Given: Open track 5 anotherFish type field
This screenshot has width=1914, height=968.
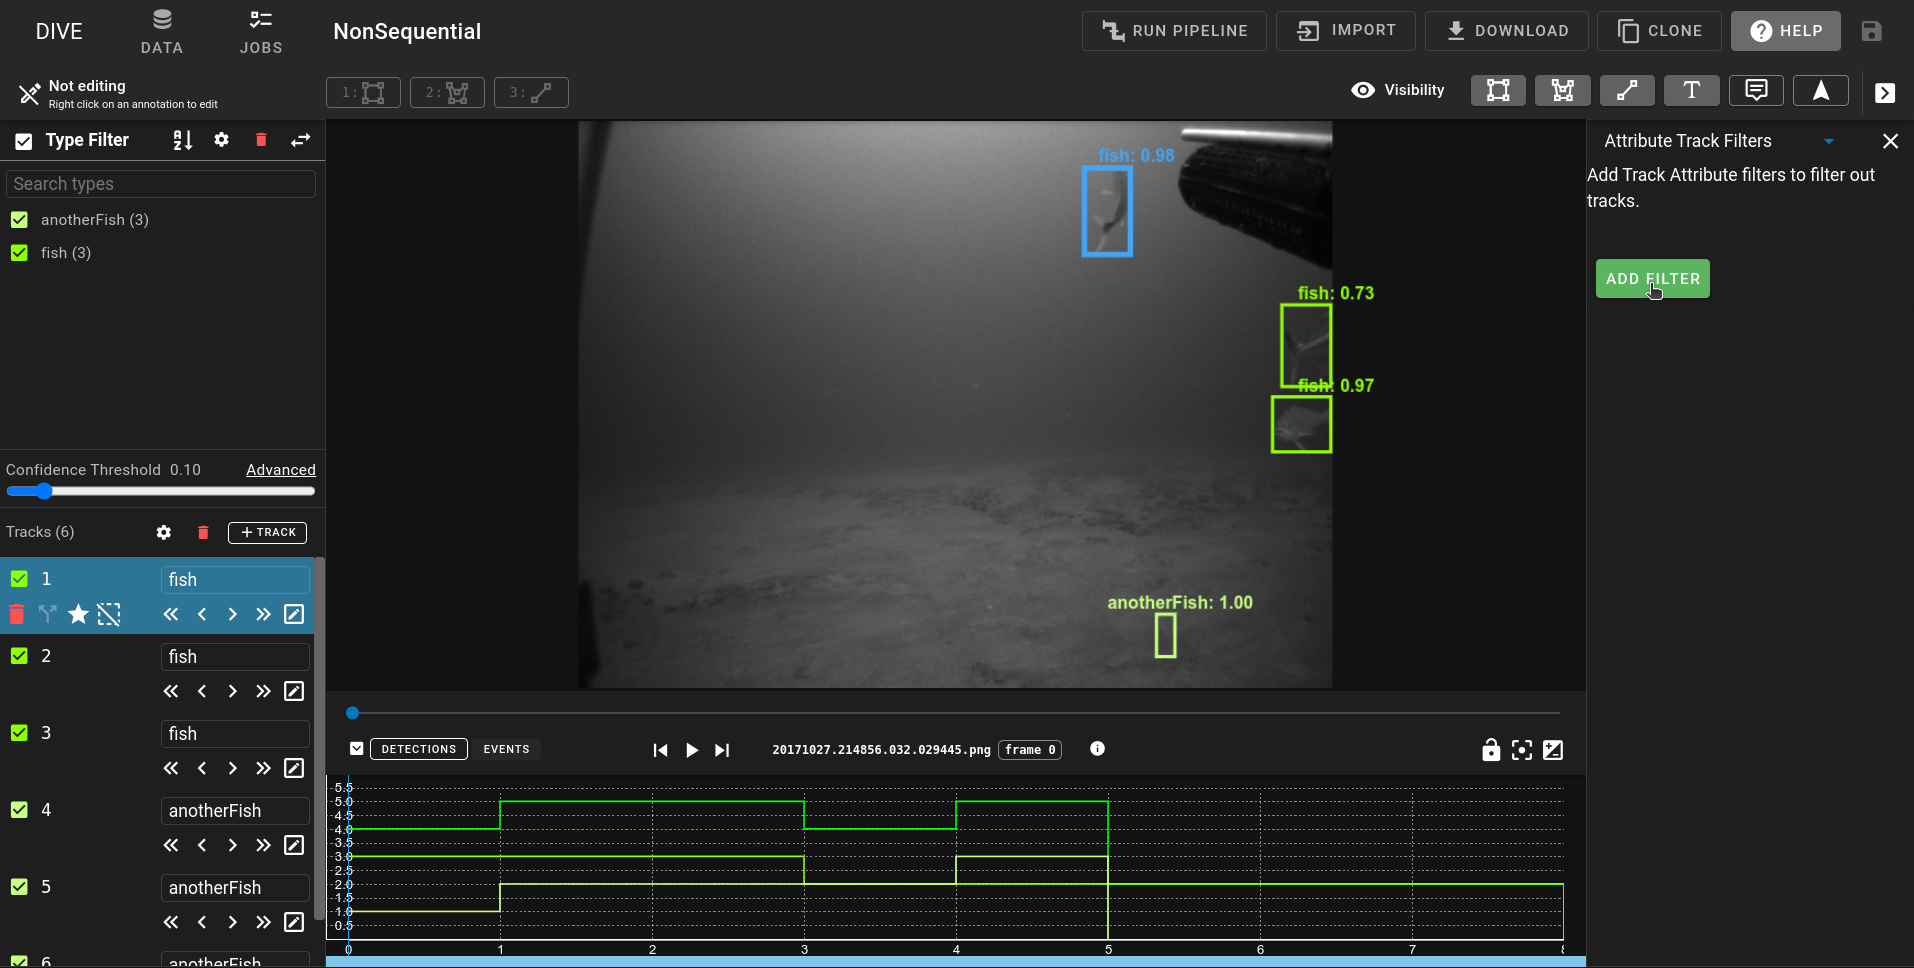Looking at the screenshot, I should coord(235,888).
